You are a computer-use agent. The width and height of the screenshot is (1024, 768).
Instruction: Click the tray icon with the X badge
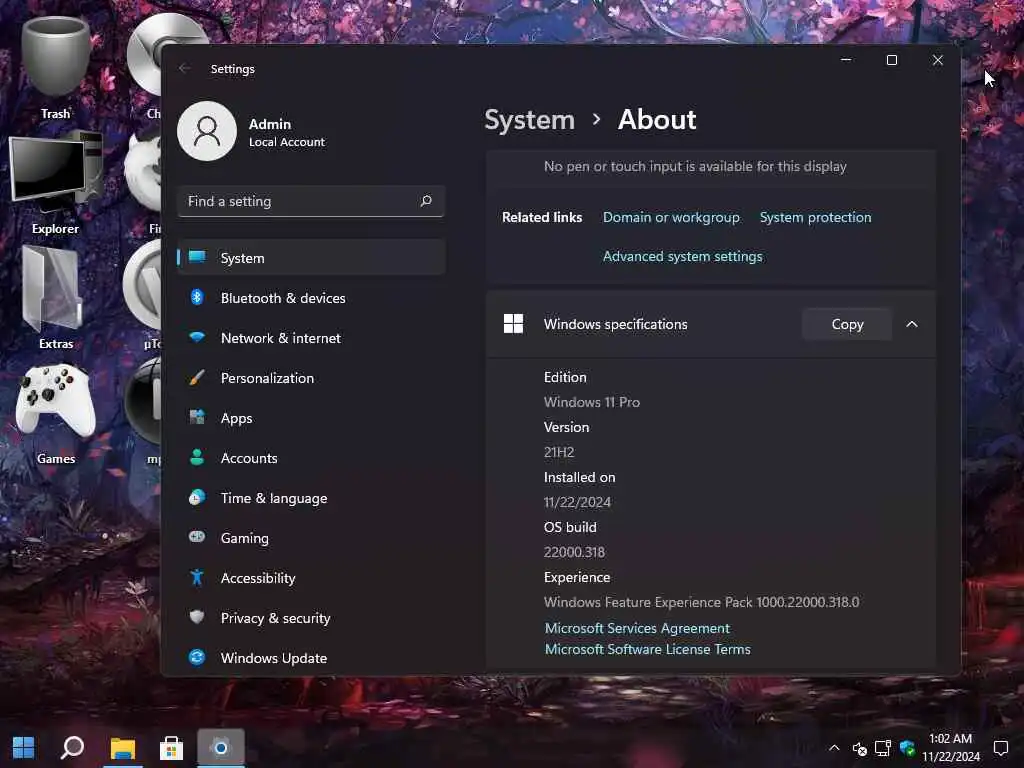pyautogui.click(x=859, y=748)
